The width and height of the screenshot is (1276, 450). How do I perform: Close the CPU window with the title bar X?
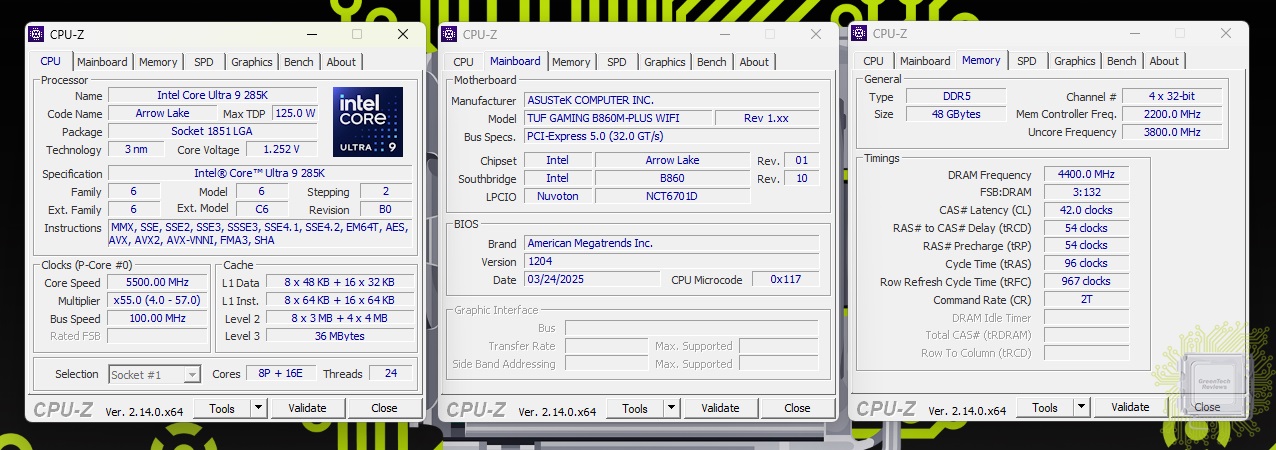402,34
